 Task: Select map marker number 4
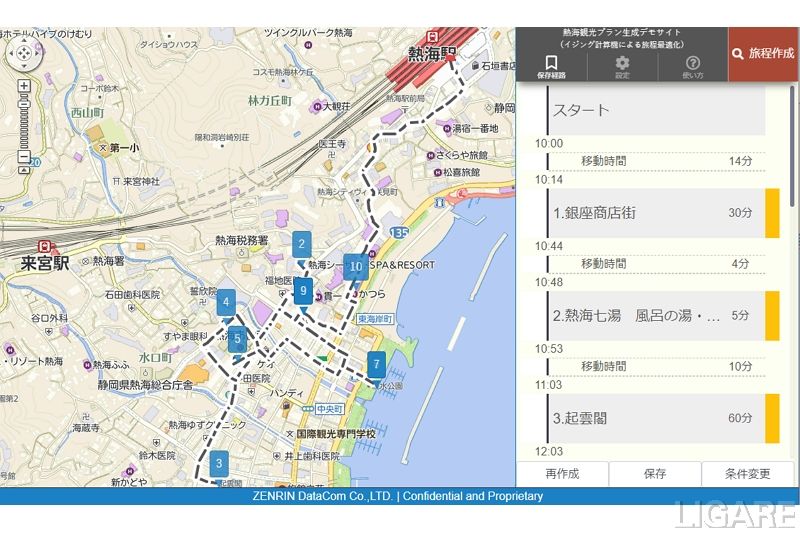click(x=227, y=302)
